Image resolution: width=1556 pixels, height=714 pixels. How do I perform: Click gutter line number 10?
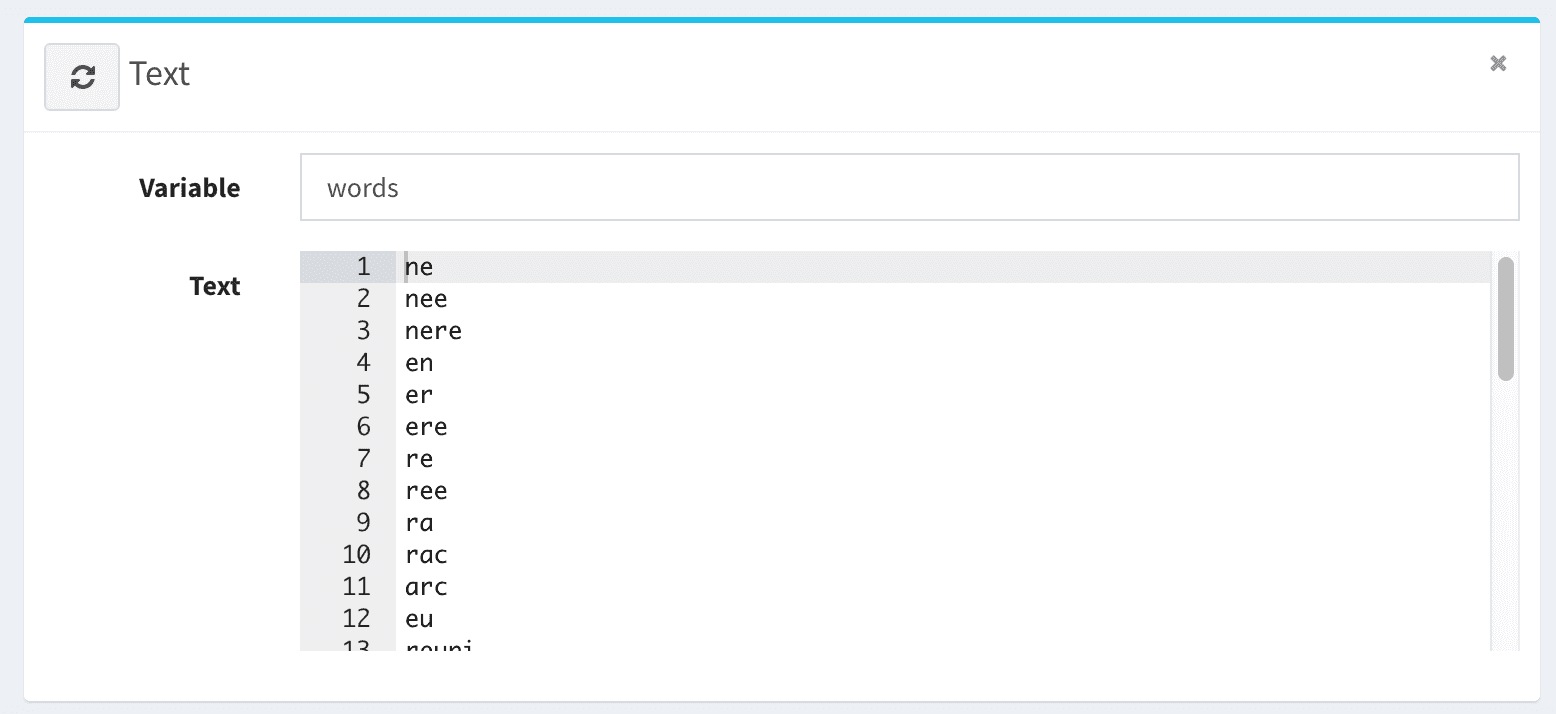click(356, 555)
